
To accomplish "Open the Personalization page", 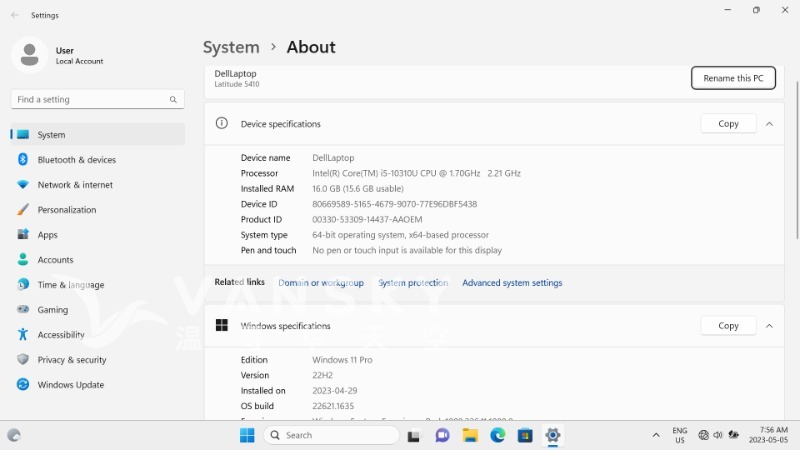I will [66, 210].
